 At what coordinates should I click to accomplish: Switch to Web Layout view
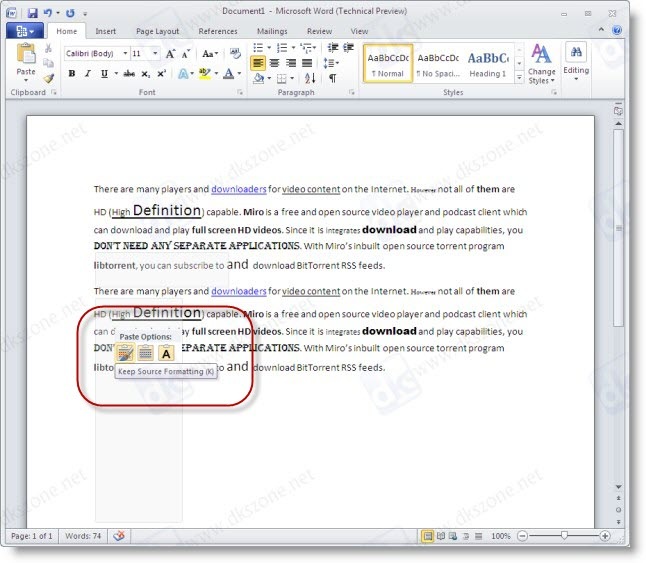[453, 536]
